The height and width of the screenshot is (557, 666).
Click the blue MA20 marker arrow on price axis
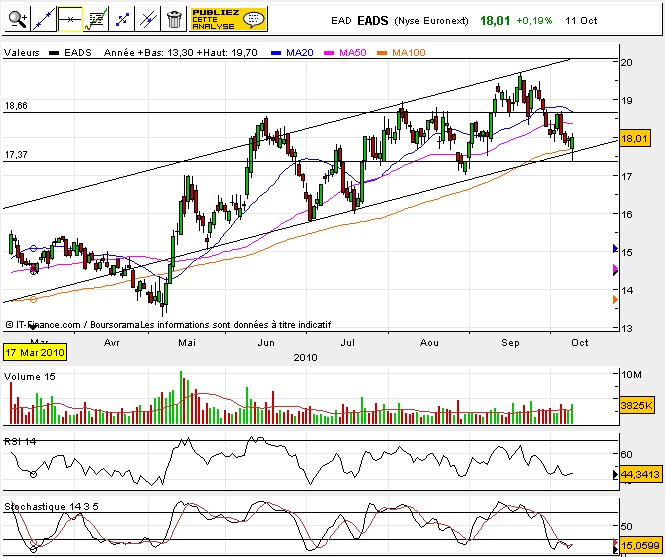click(615, 248)
